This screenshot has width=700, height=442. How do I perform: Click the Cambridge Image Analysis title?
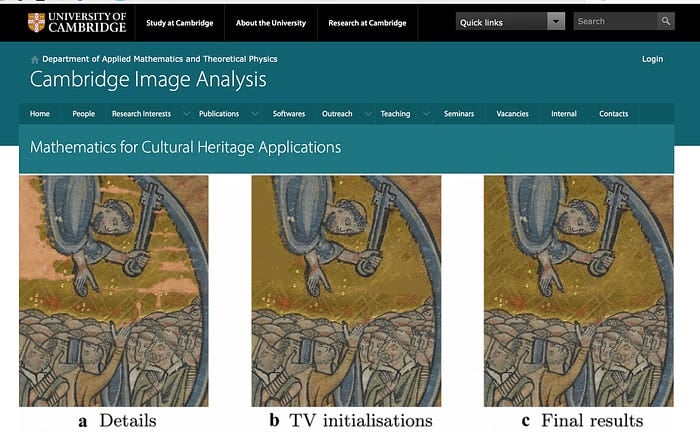pyautogui.click(x=148, y=79)
